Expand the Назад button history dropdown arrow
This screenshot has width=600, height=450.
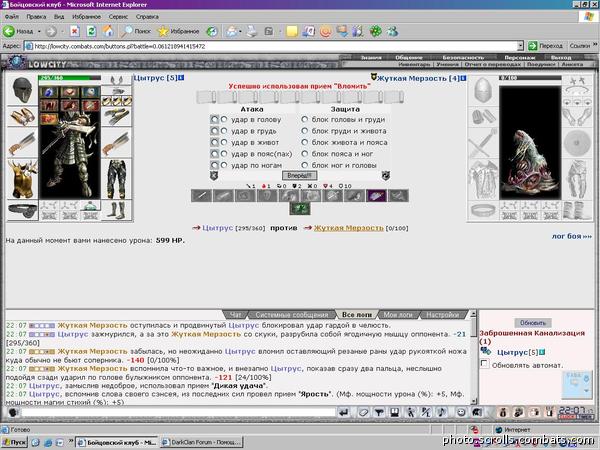[39, 31]
